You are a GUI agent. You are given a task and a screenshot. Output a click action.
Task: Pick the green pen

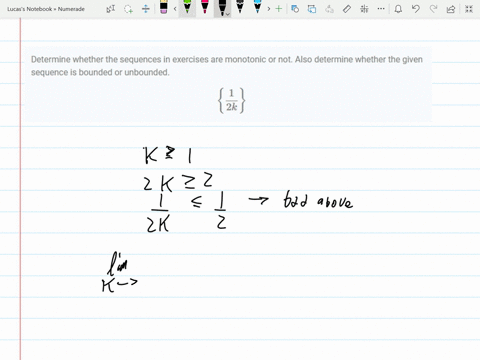coord(187,7)
